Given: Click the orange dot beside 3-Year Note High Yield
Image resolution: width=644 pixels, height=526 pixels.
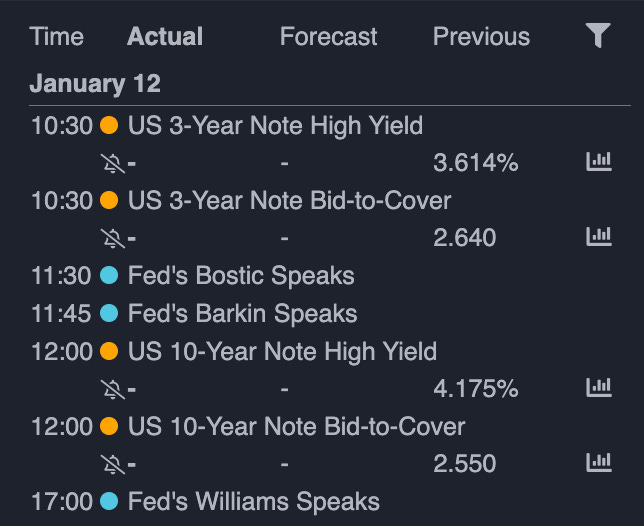Looking at the screenshot, I should pos(109,125).
